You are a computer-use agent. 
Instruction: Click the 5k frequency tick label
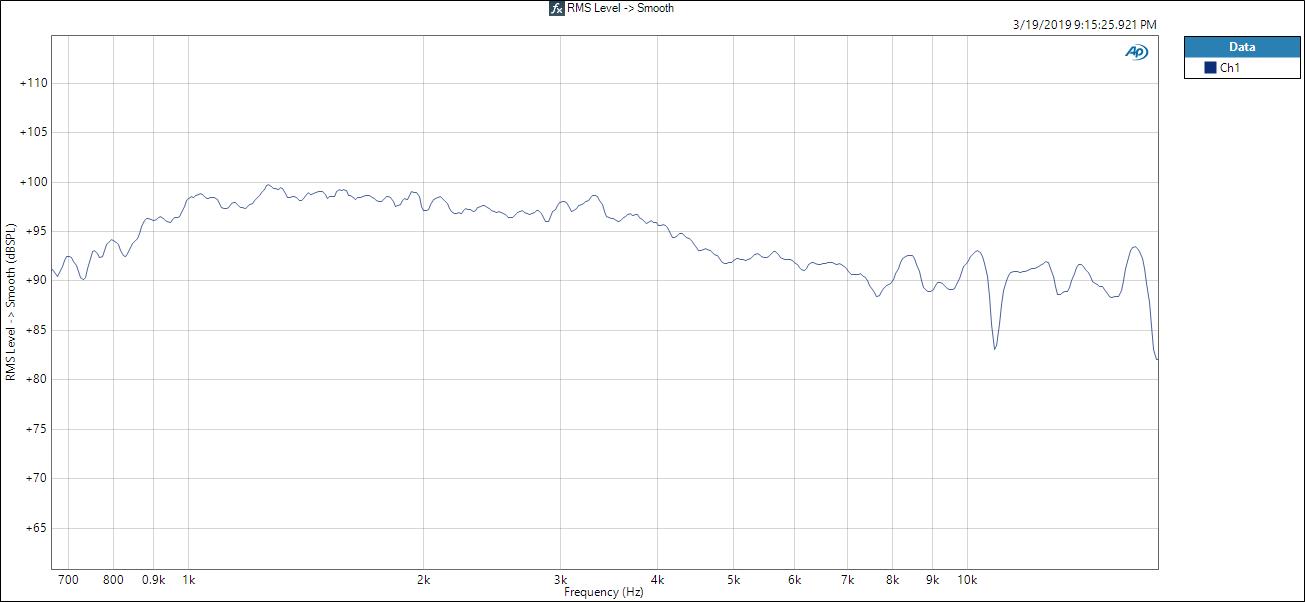click(x=733, y=579)
